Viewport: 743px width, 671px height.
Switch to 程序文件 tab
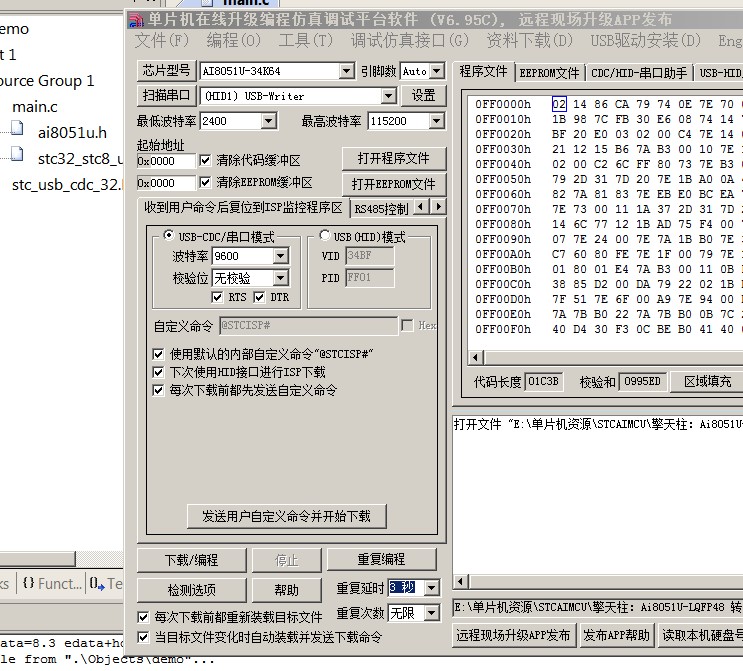[x=483, y=72]
